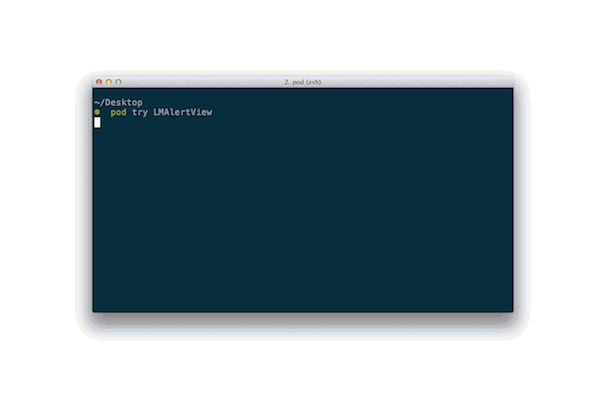The width and height of the screenshot is (593, 400).
Task: Click the bottom-right corner of the terminal window
Action: (512, 311)
